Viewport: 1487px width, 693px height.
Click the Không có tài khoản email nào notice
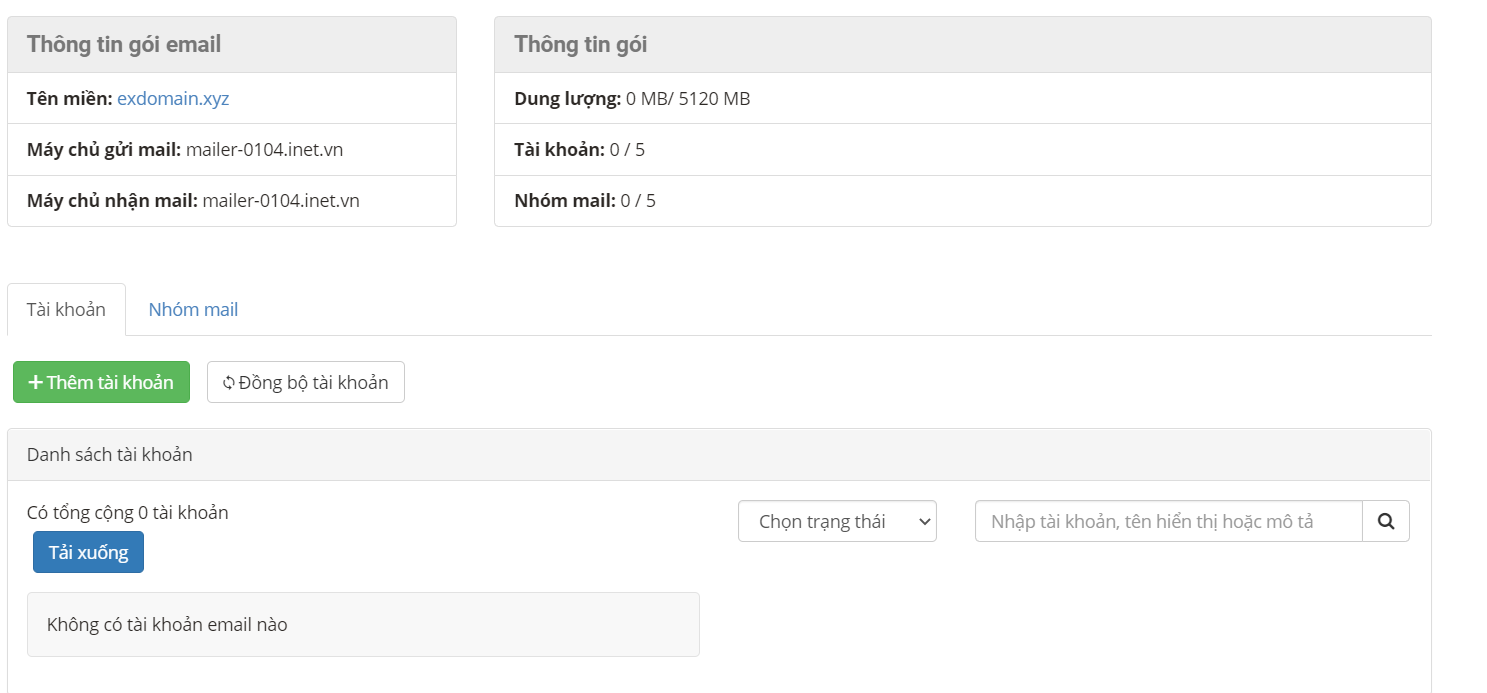pos(363,624)
